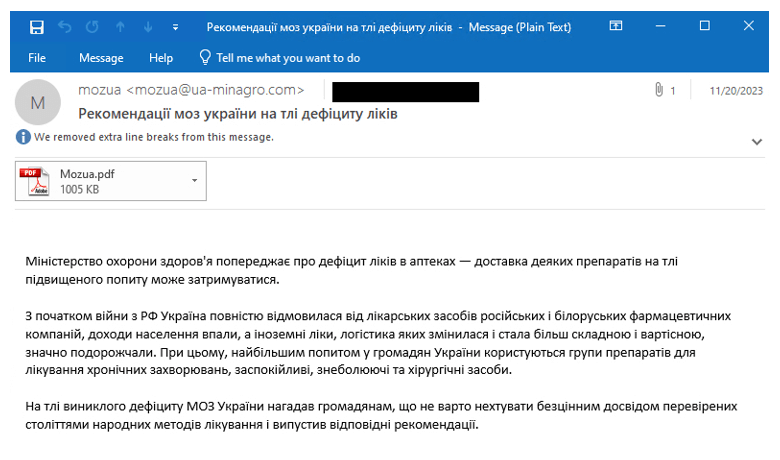
Task: Click the Save icon in the title bar
Action: [x=37, y=26]
